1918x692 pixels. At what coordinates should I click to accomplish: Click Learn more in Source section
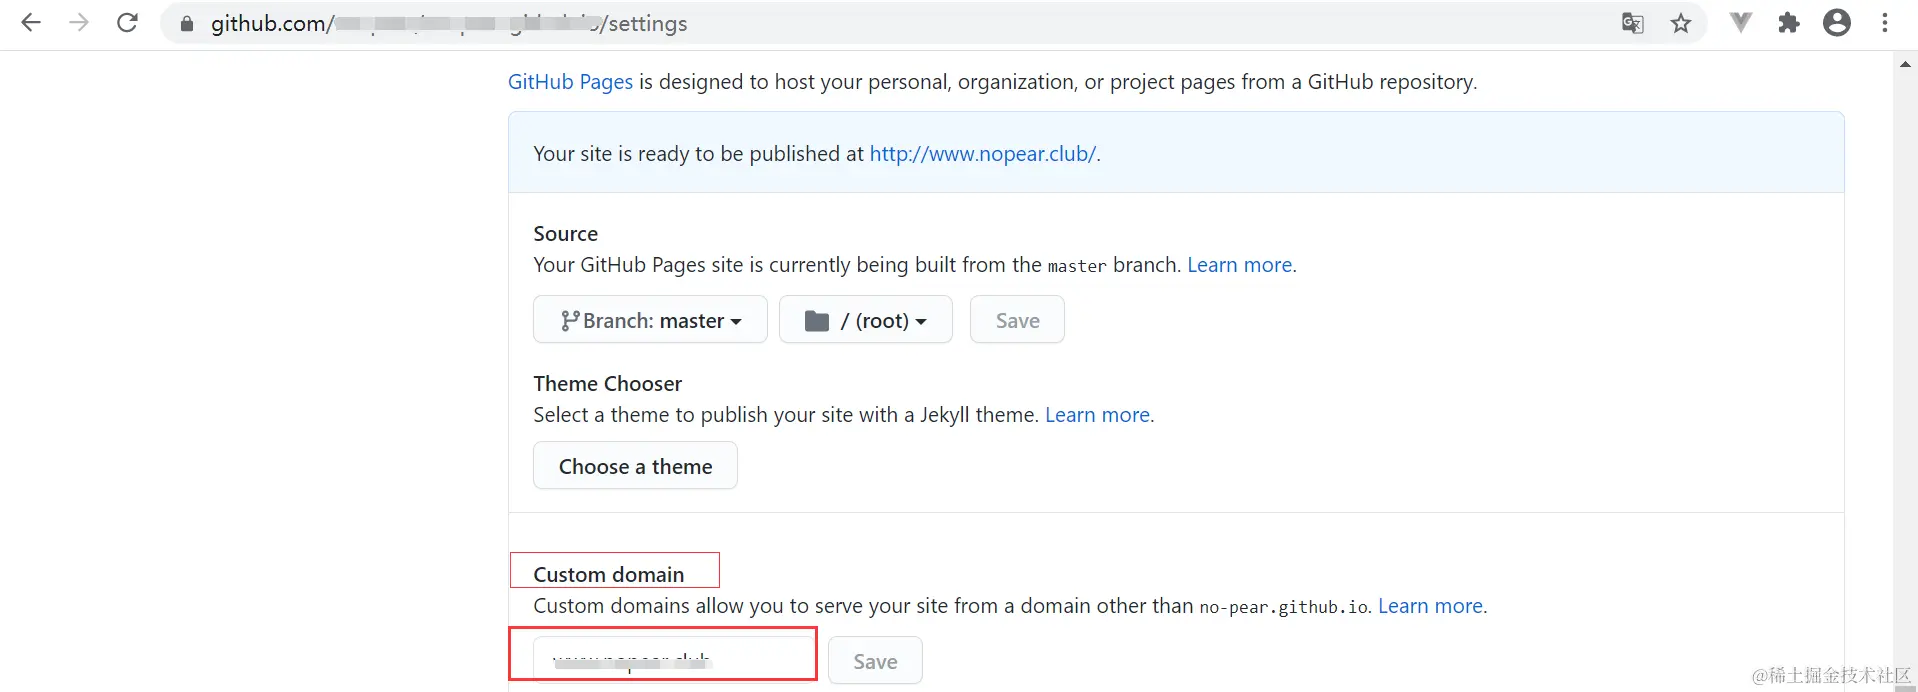pyautogui.click(x=1239, y=265)
